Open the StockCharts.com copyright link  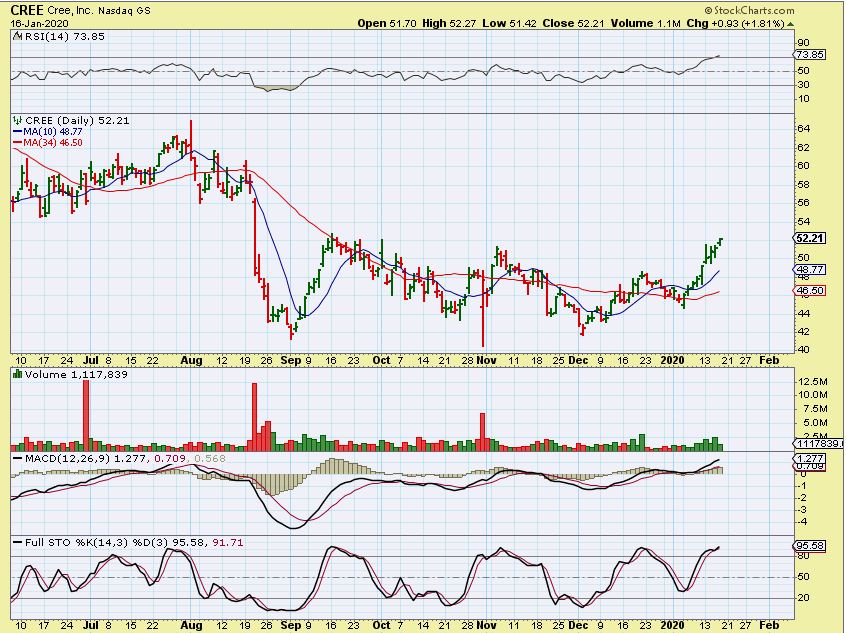pos(749,10)
